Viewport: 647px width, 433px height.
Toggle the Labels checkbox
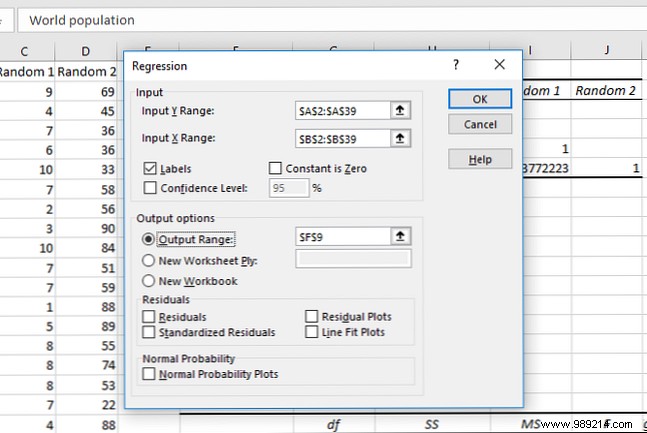click(150, 168)
